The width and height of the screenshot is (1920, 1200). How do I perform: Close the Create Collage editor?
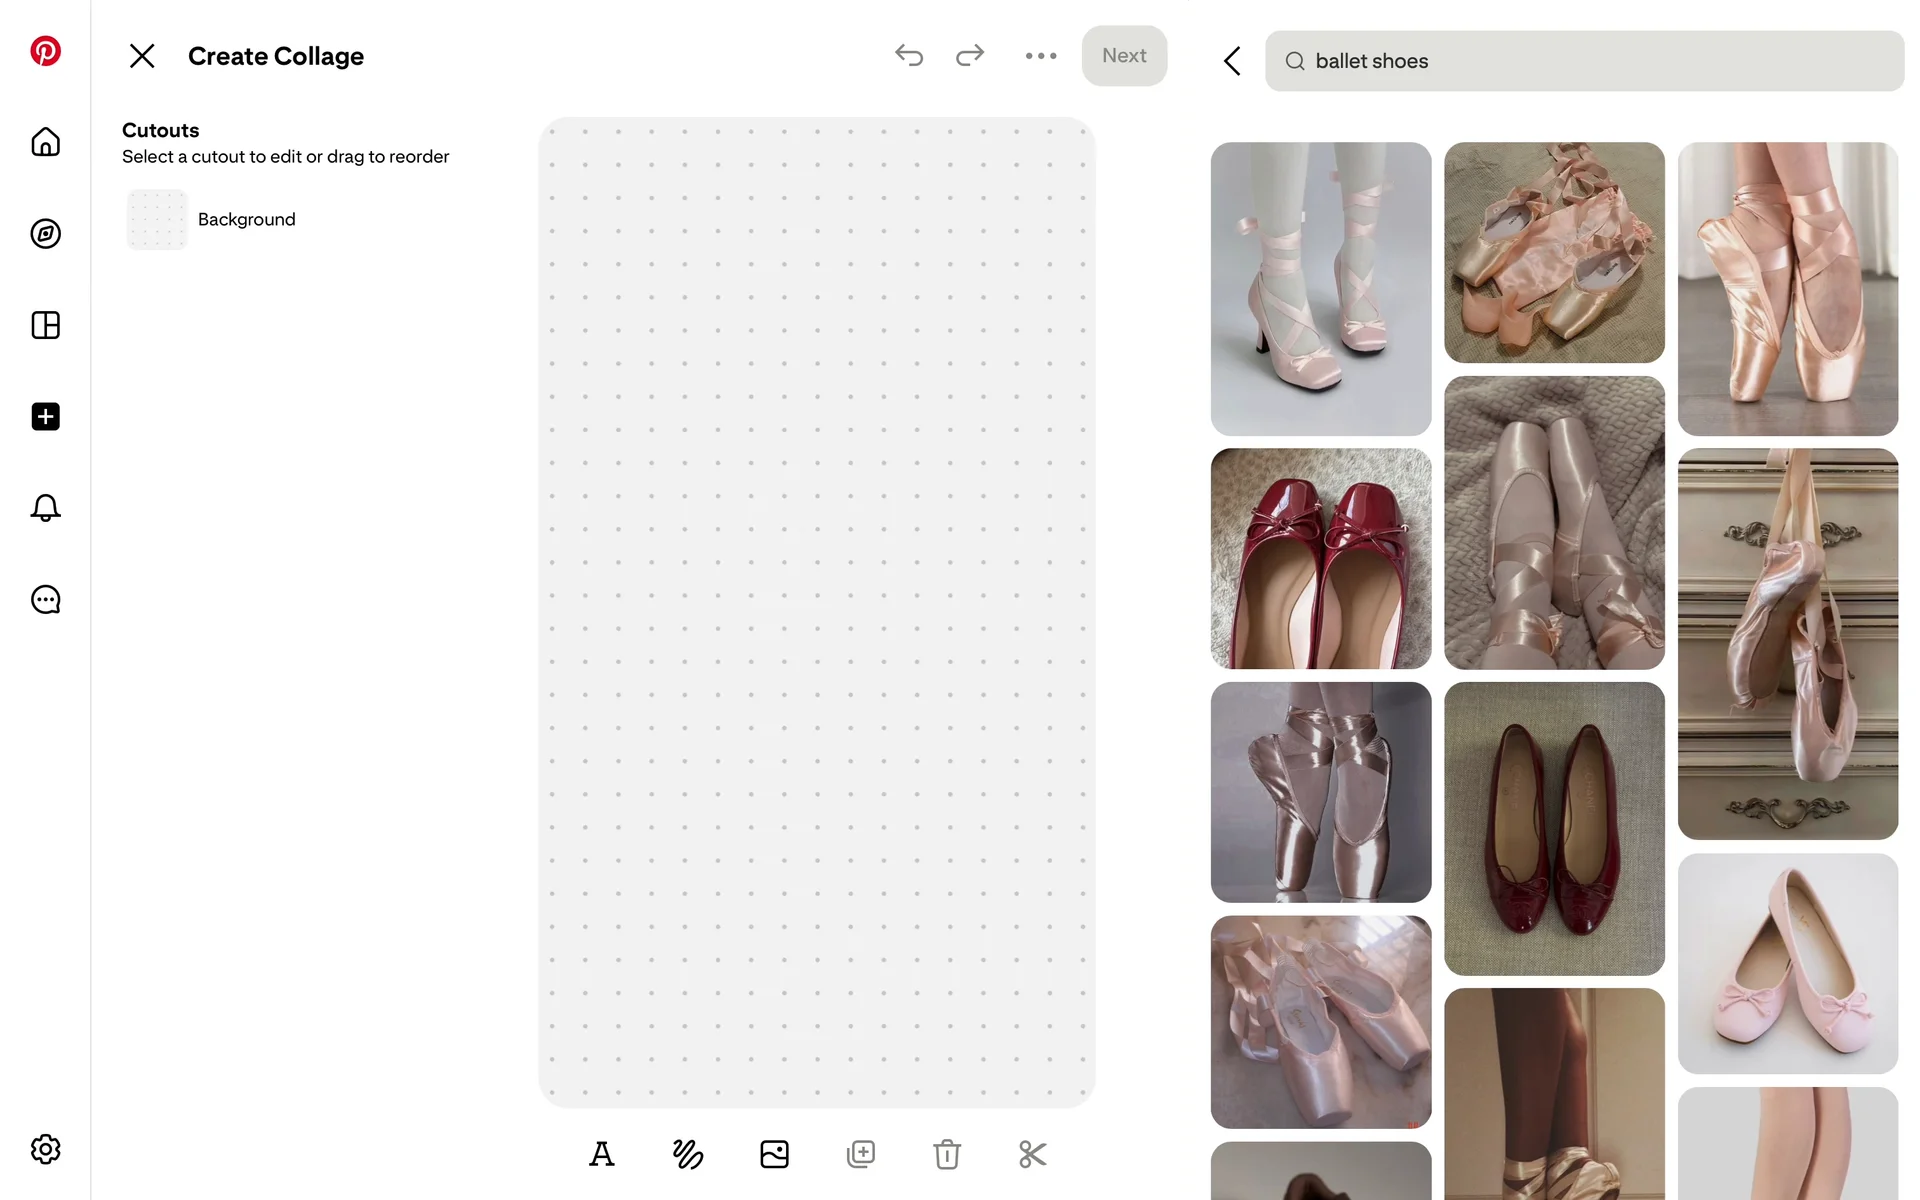click(142, 56)
